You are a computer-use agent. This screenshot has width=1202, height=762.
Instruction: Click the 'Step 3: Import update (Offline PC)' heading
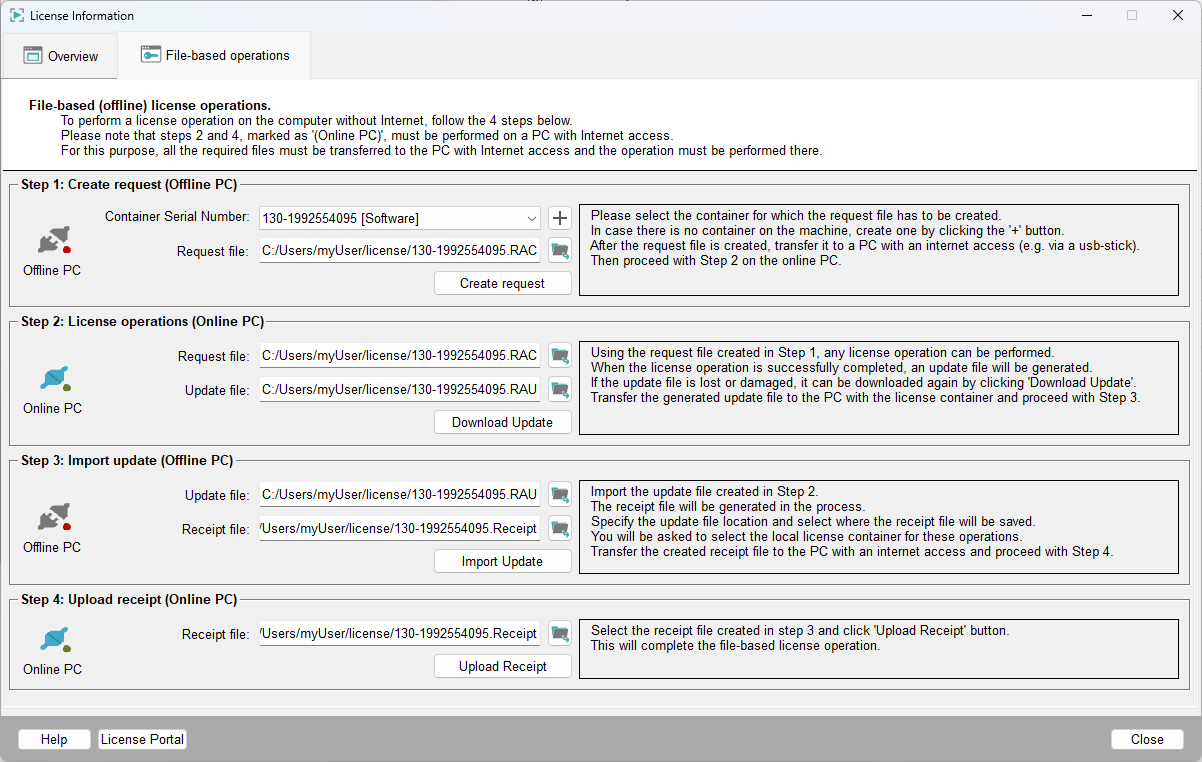(127, 461)
